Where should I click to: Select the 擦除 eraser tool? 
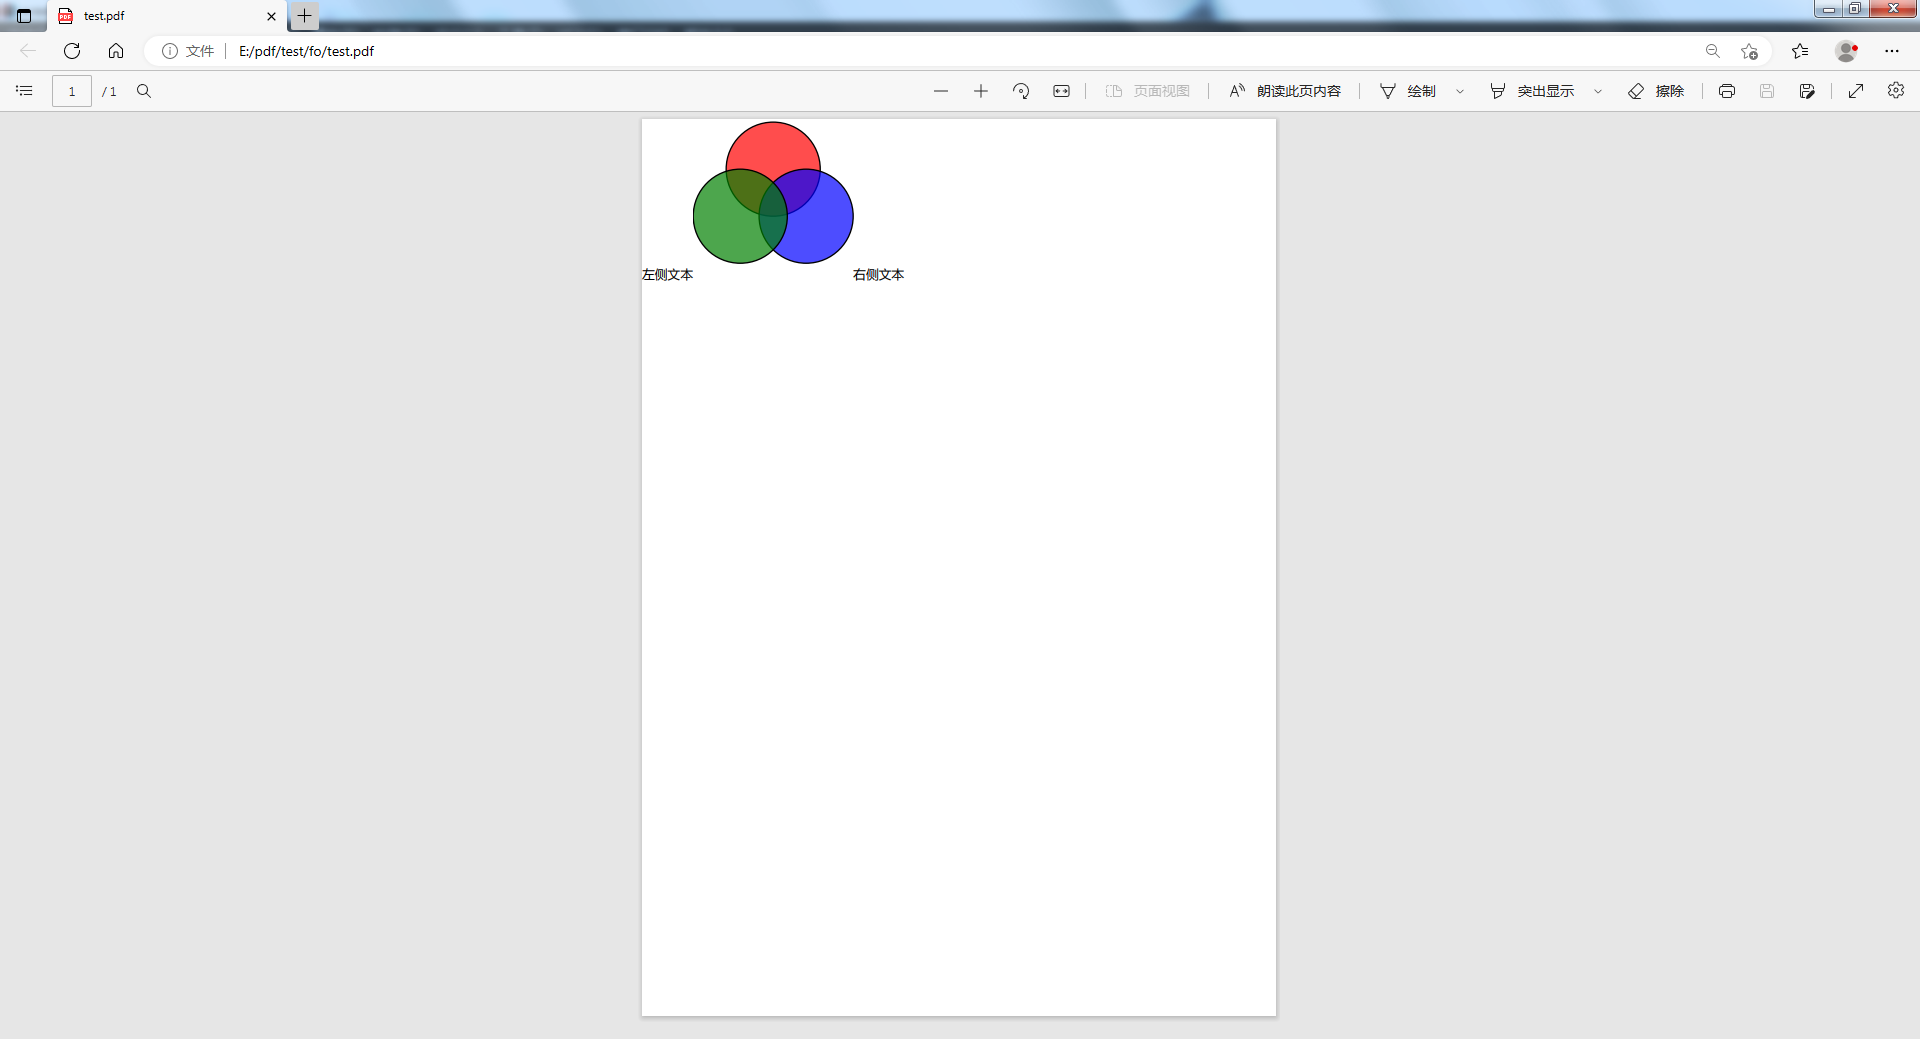click(1656, 91)
